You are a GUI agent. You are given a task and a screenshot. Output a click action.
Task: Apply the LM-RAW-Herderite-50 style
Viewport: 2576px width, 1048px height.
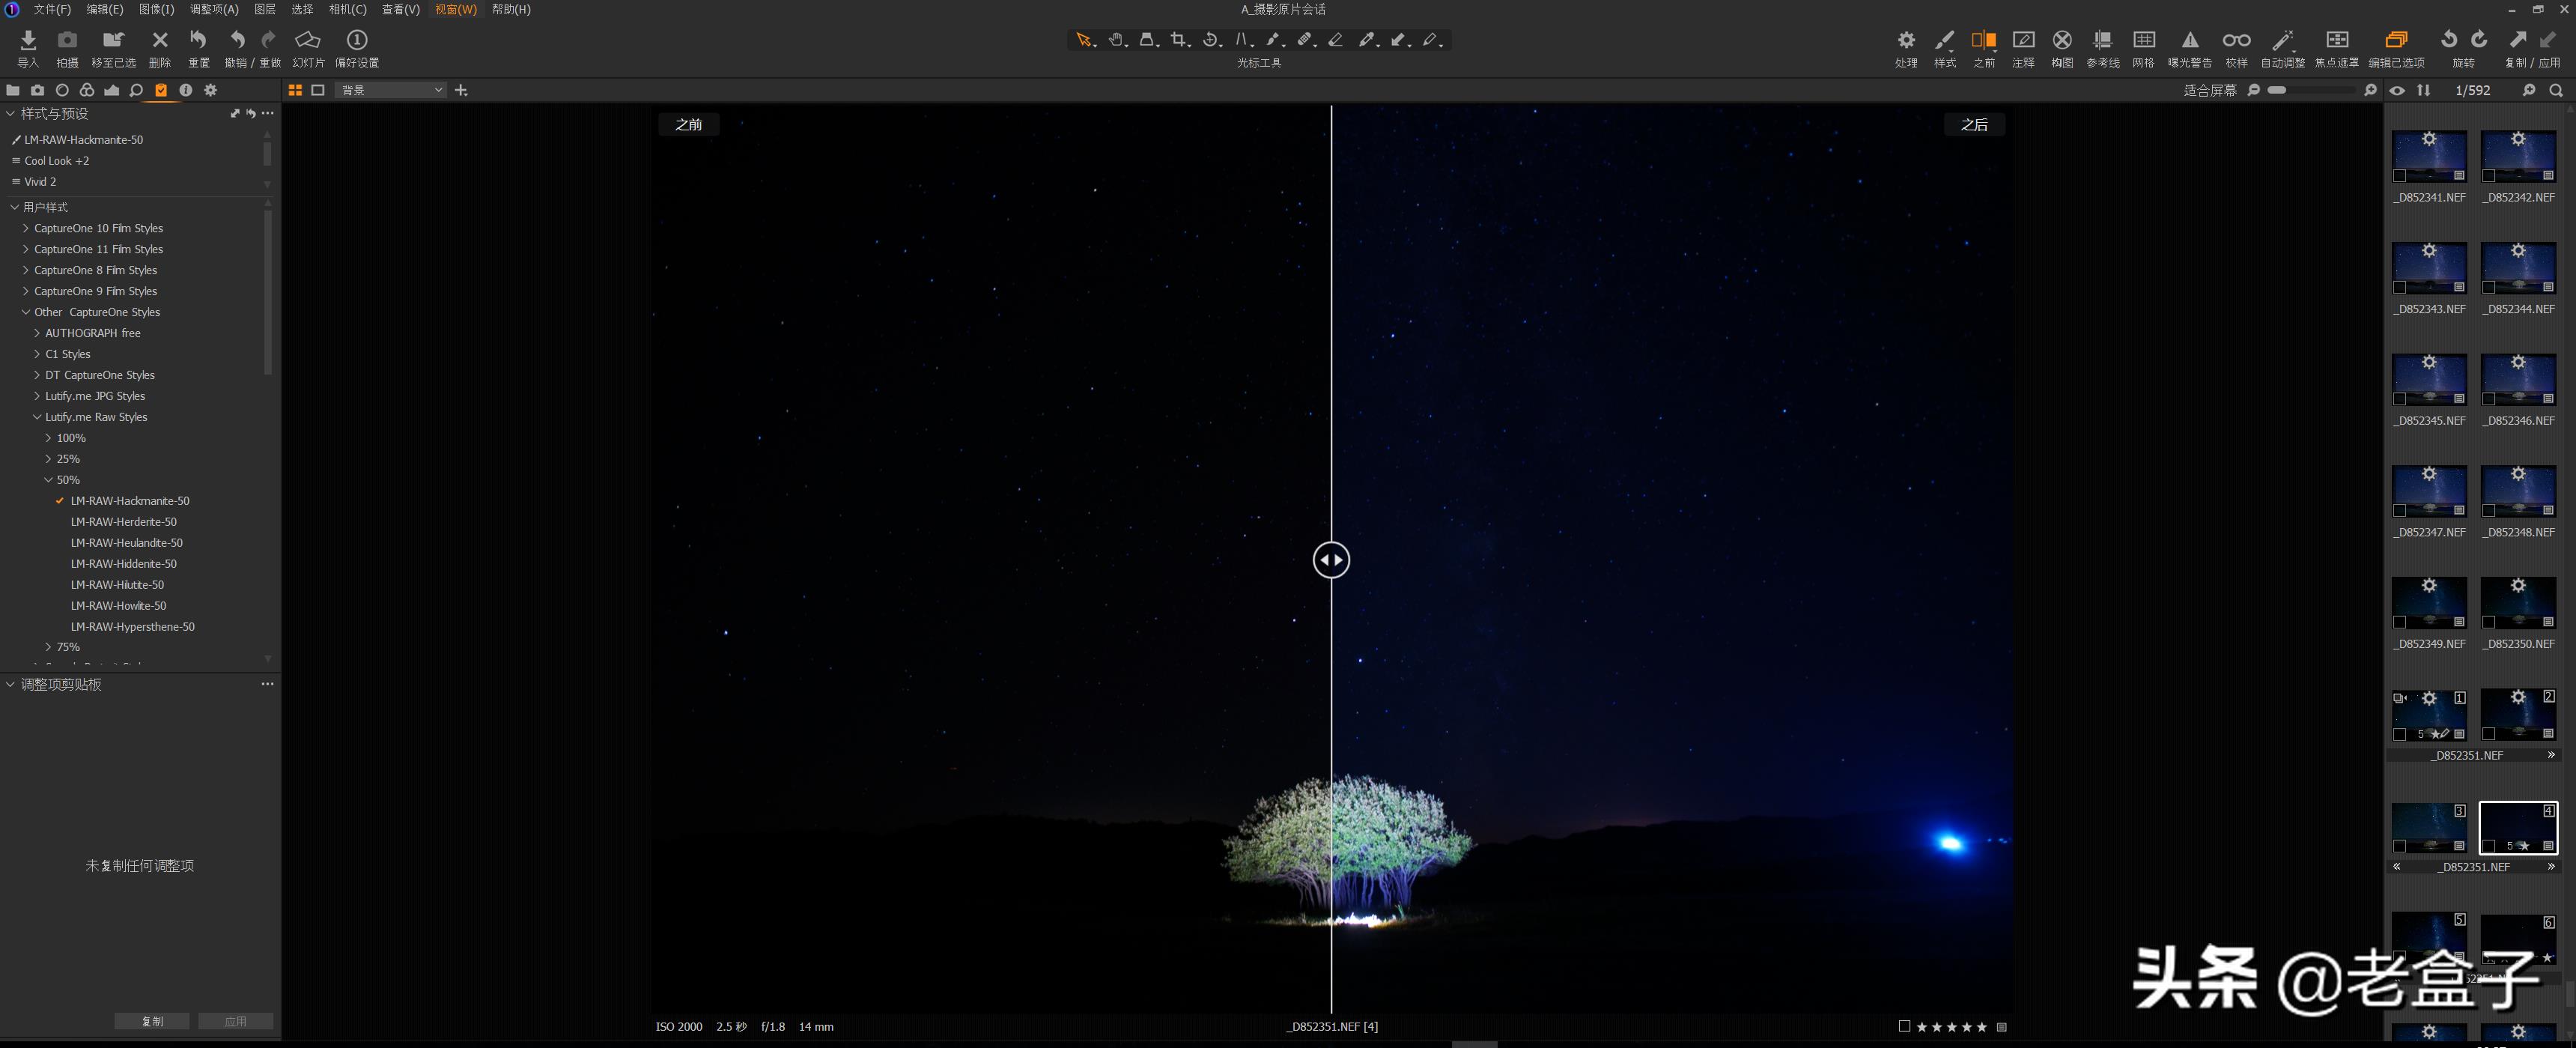click(x=123, y=522)
